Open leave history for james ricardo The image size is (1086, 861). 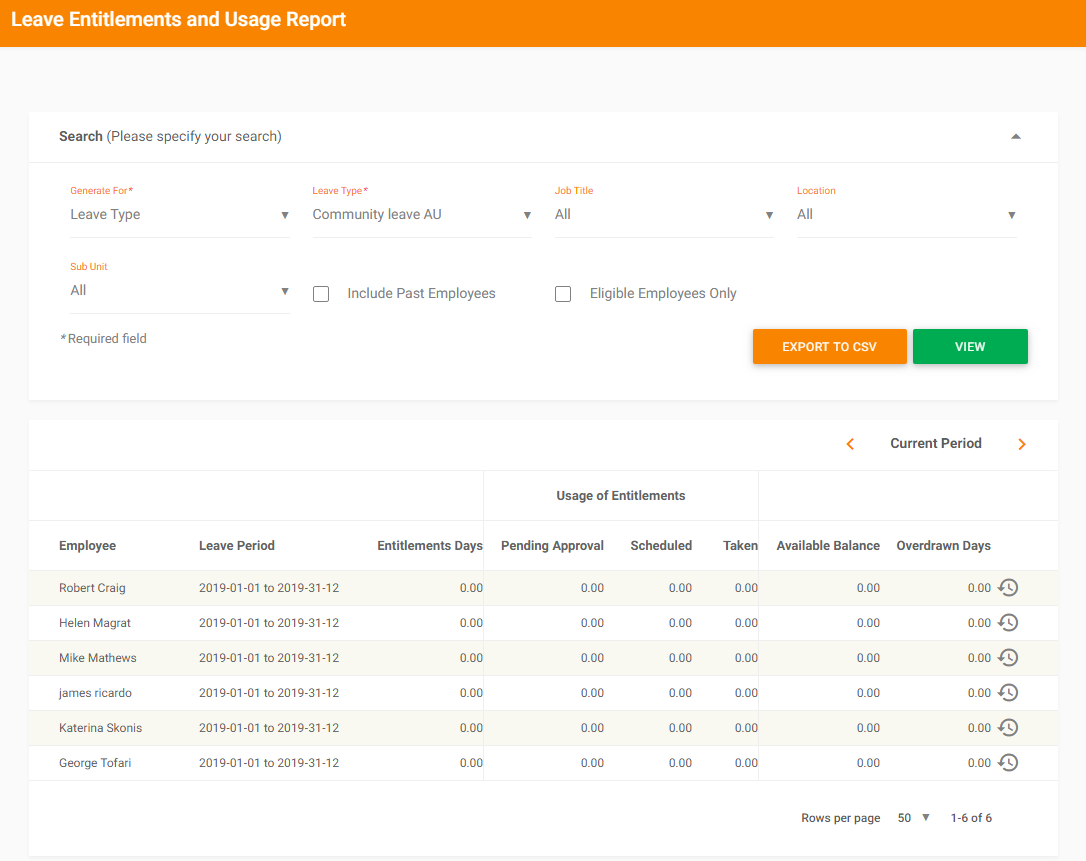click(x=1008, y=693)
